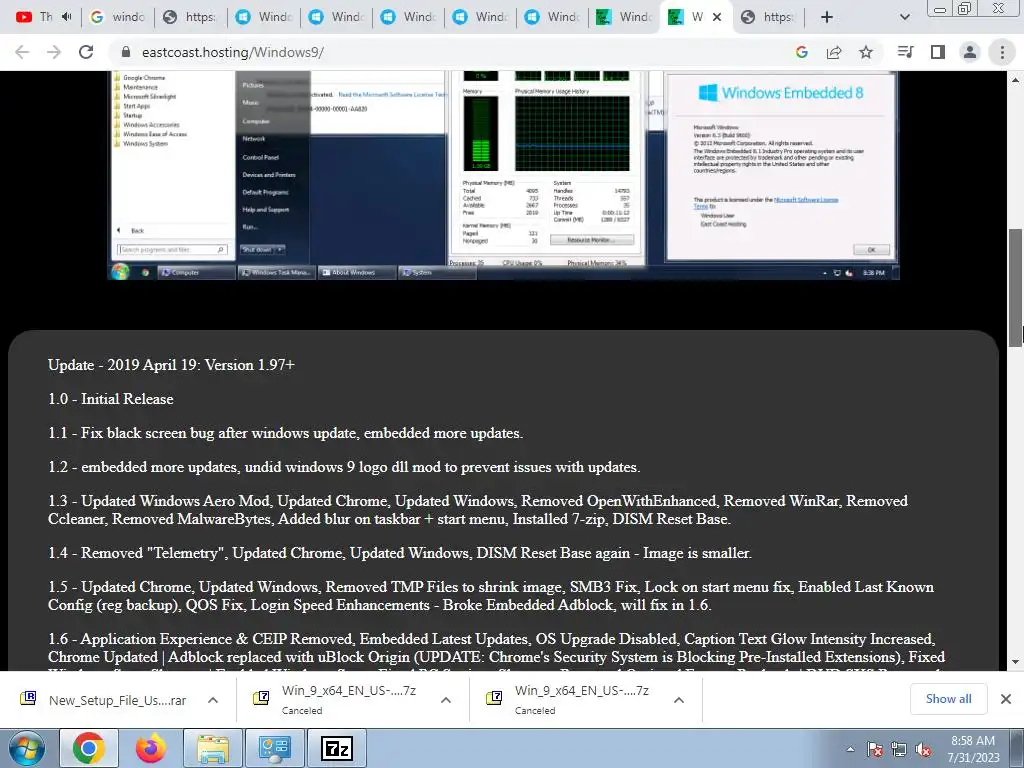Screen dimensions: 1024x768
Task: Open Control Panel taskbar icon
Action: click(x=274, y=748)
